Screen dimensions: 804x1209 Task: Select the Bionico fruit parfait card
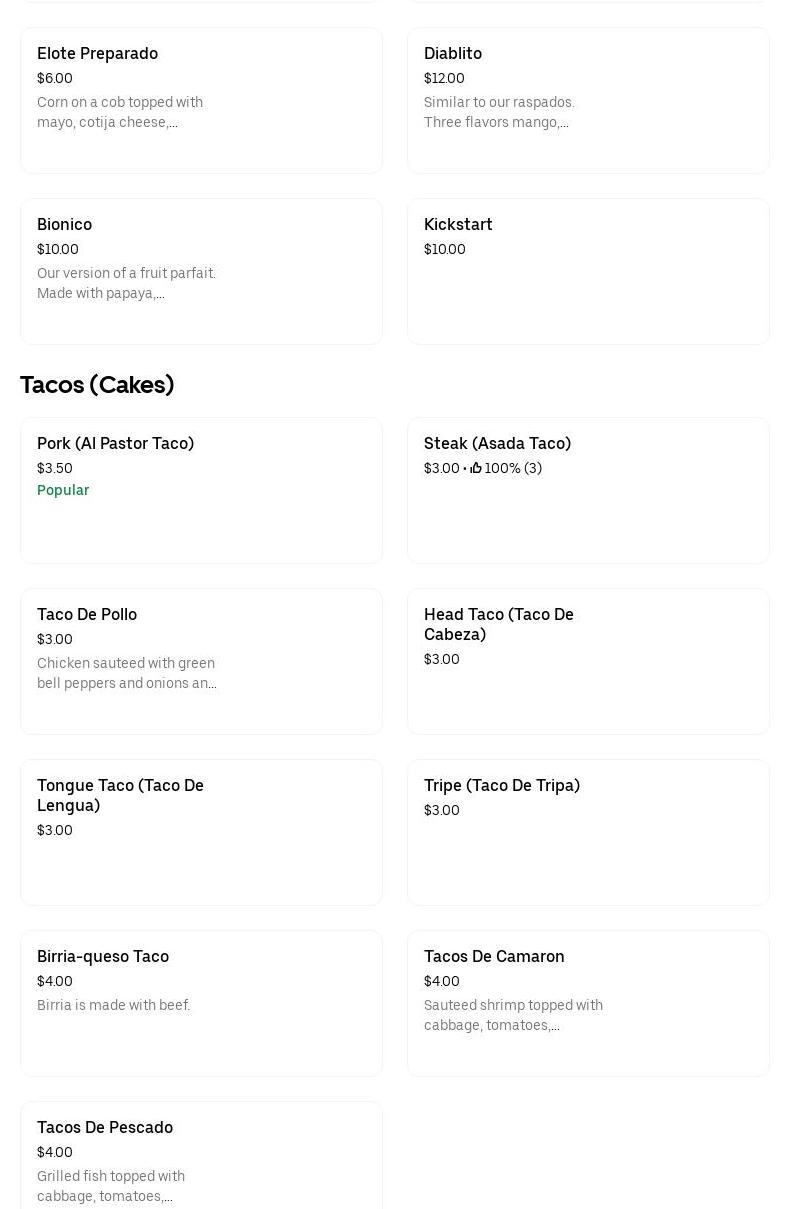200,271
